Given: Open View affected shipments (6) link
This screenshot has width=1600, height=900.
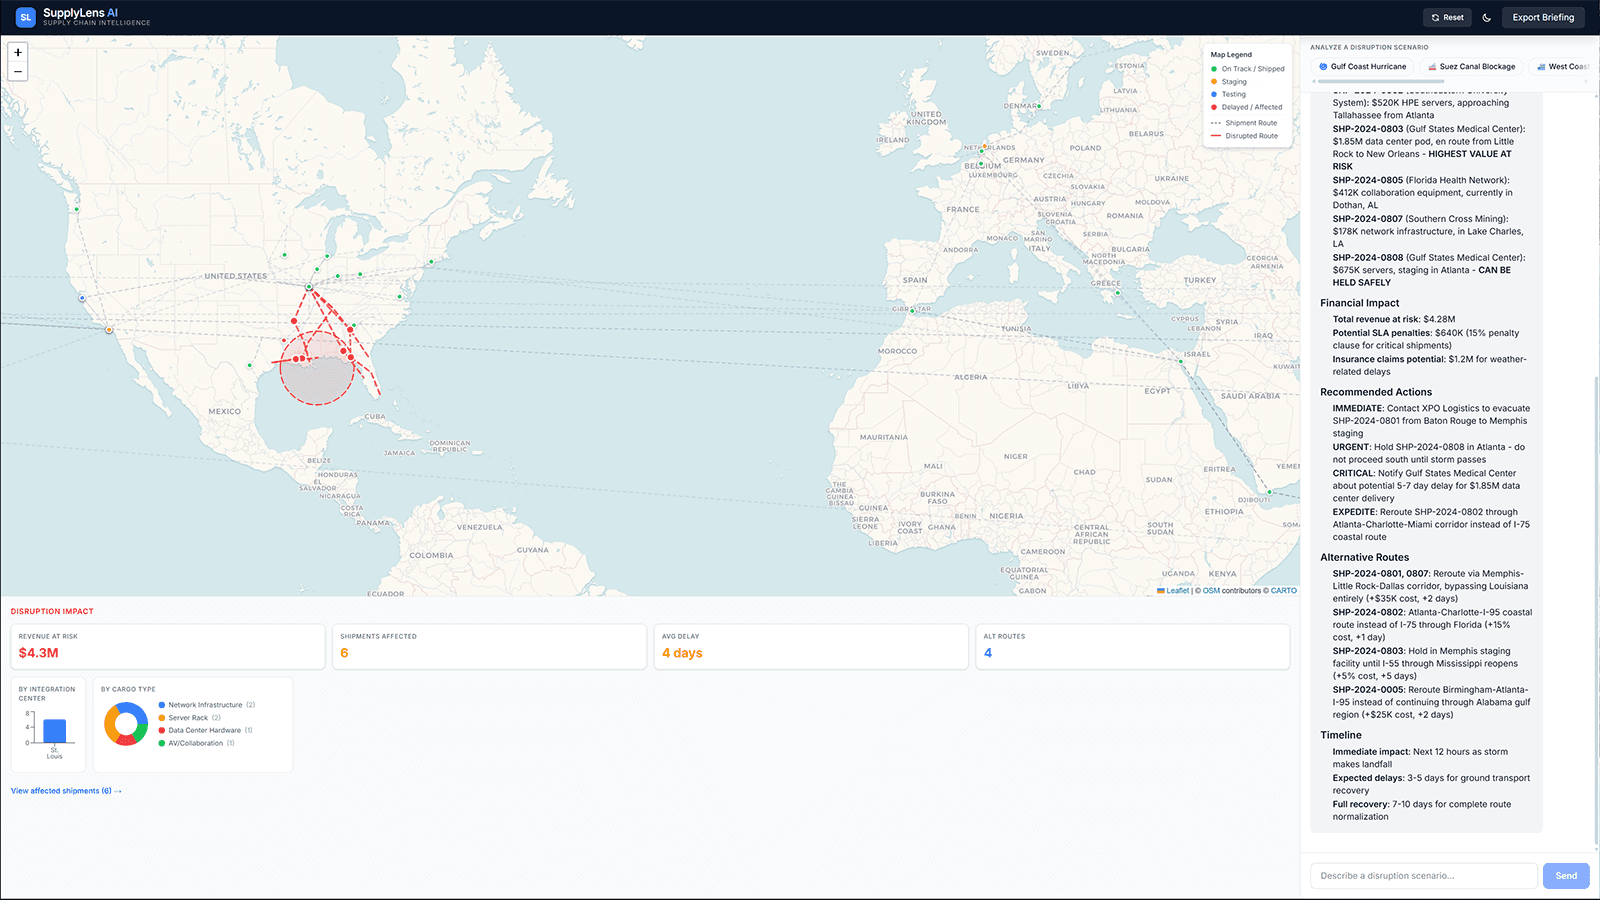Looking at the screenshot, I should pos(65,790).
